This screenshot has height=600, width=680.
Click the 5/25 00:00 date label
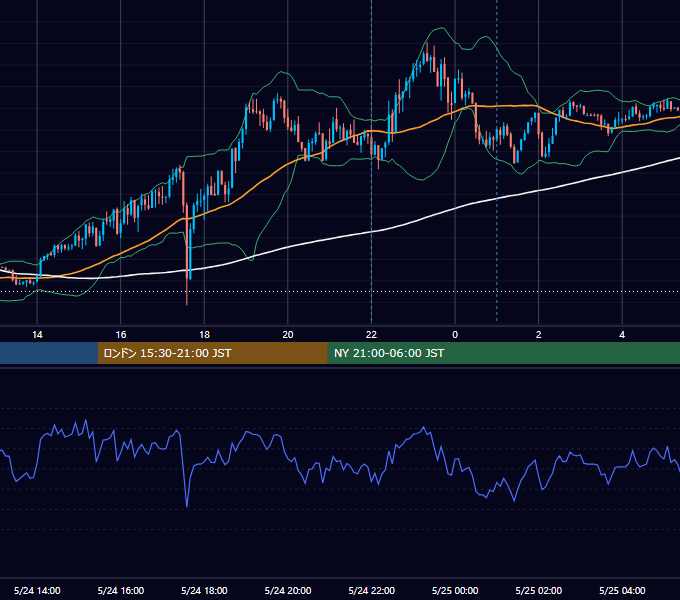(455, 590)
